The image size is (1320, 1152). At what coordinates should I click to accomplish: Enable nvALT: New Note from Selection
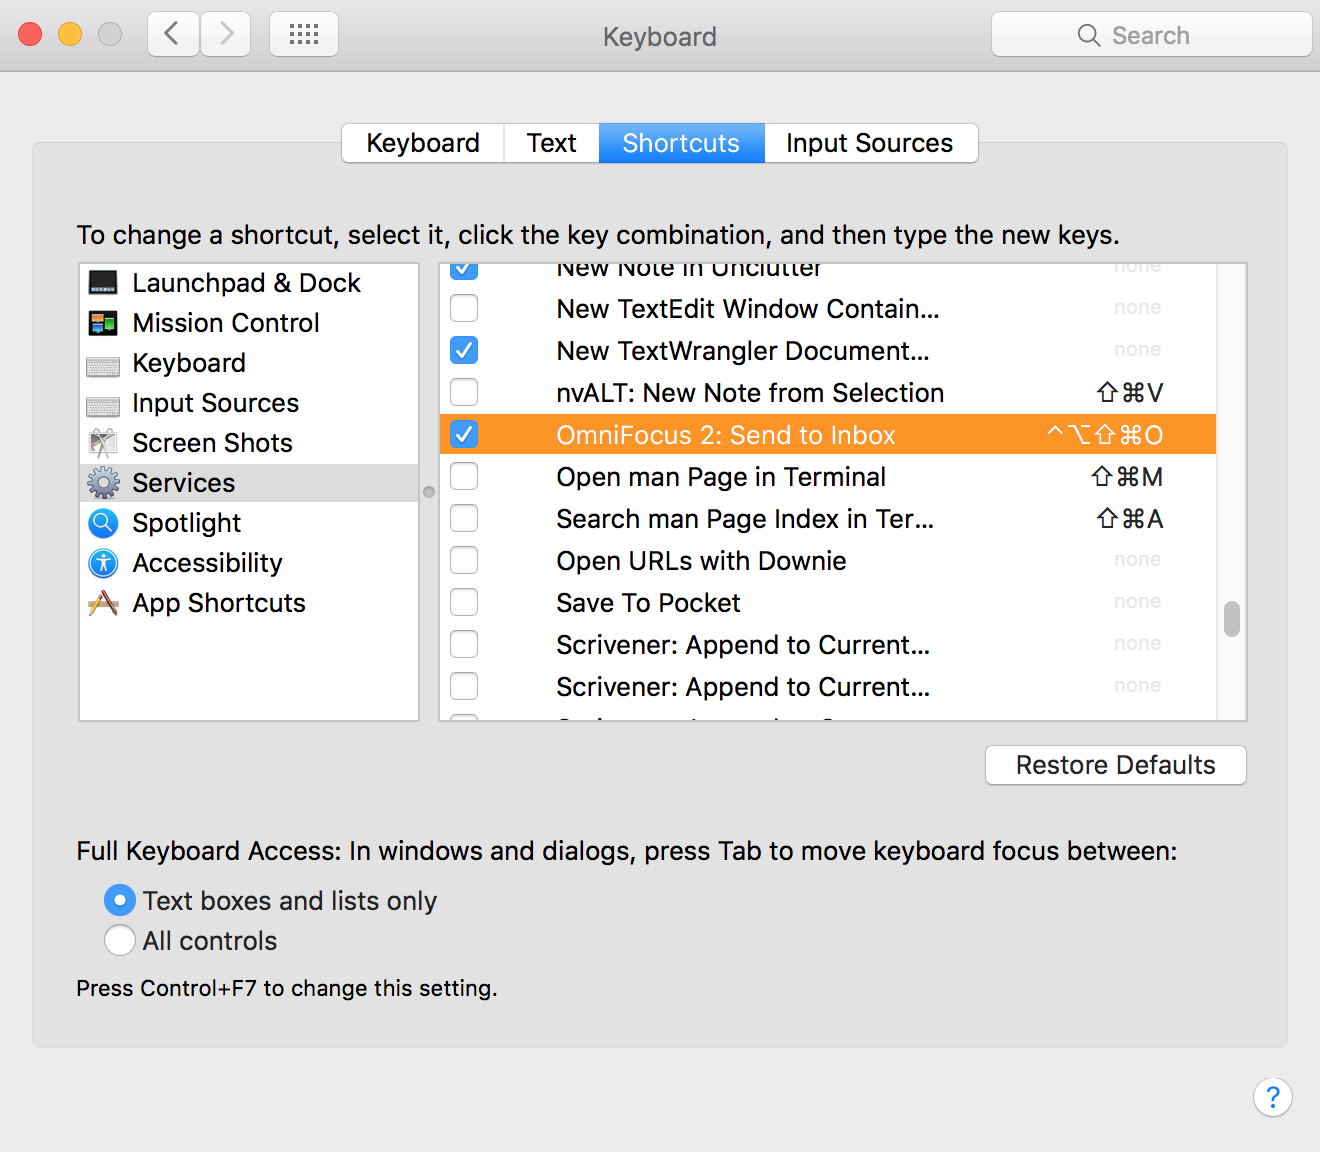point(464,392)
